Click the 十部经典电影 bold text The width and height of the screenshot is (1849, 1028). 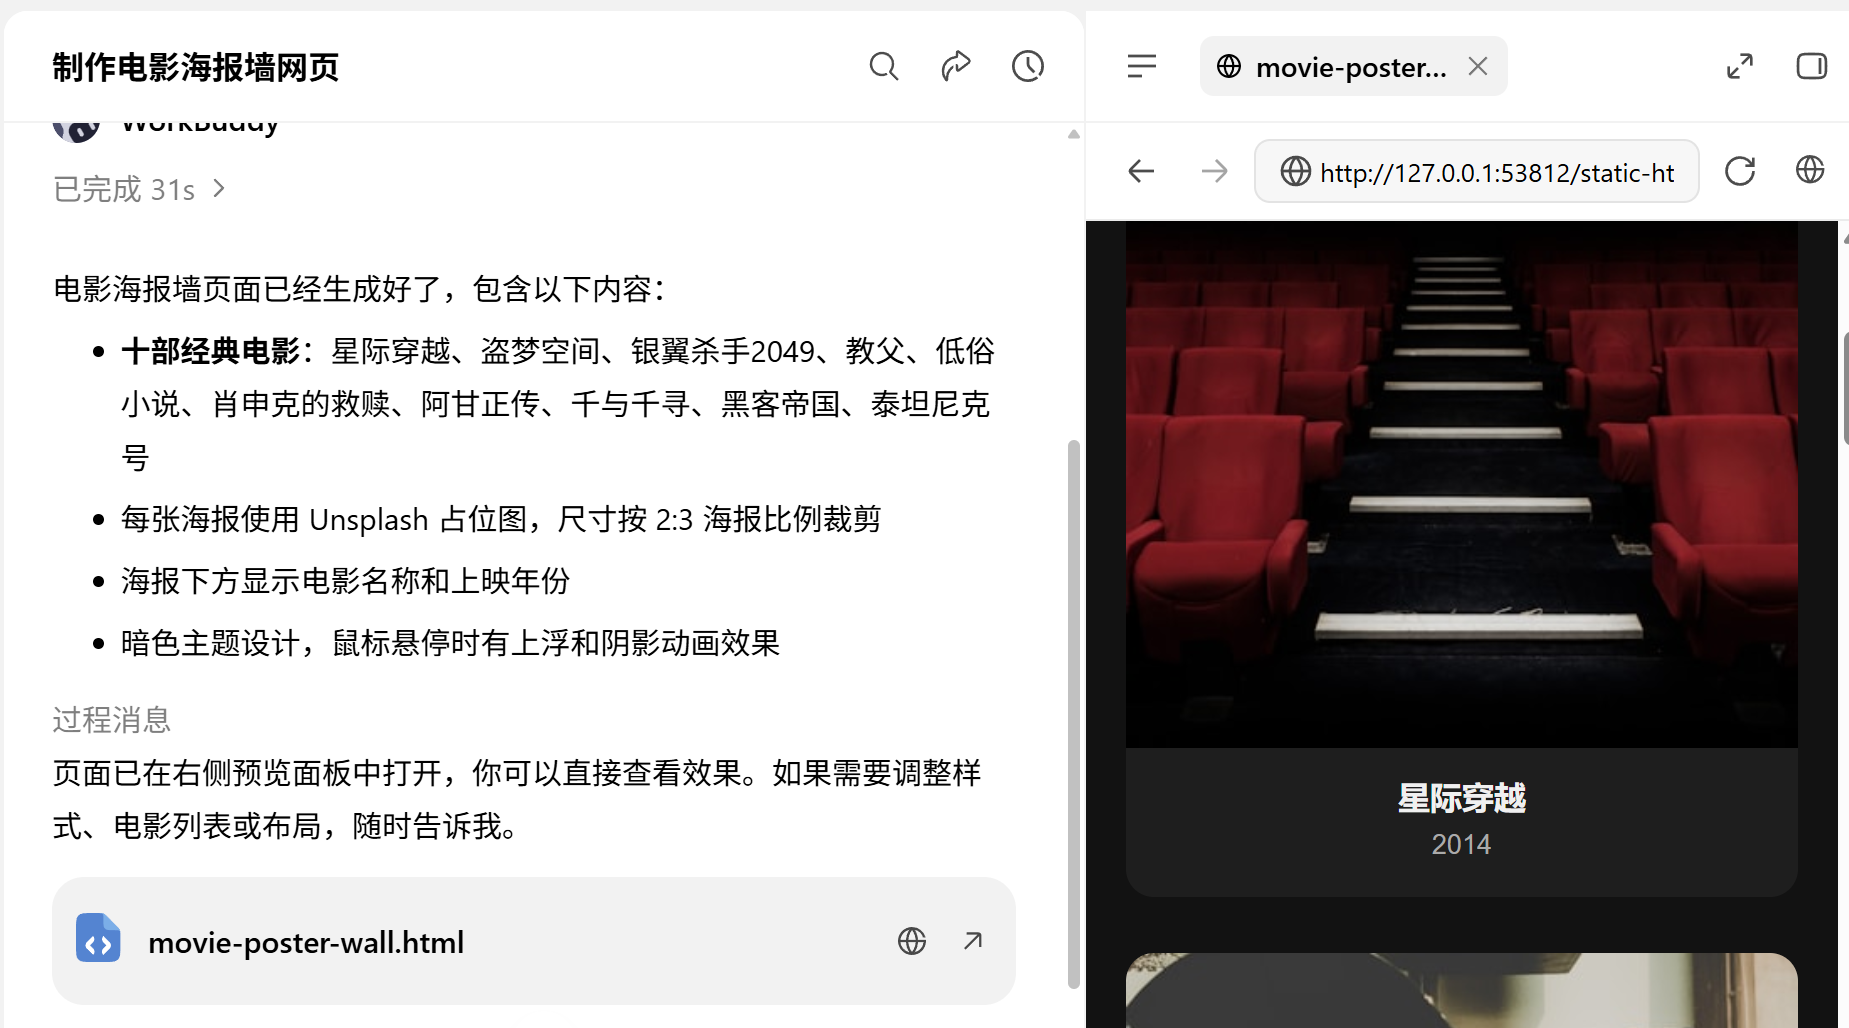tap(211, 352)
